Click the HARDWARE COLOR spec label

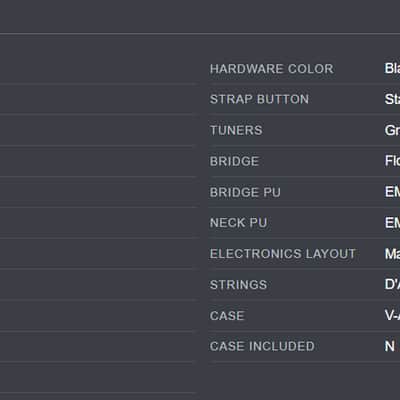pyautogui.click(x=272, y=69)
